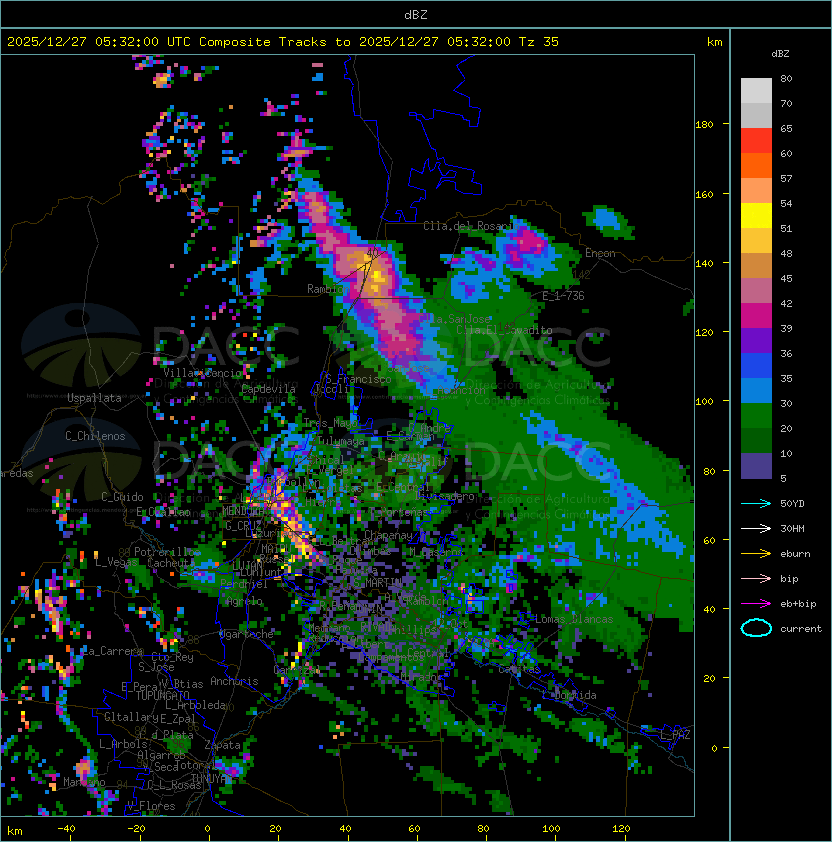This screenshot has width=832, height=842.
Task: Pick the purple 36-39 dBZ swatch
Action: pos(756,340)
